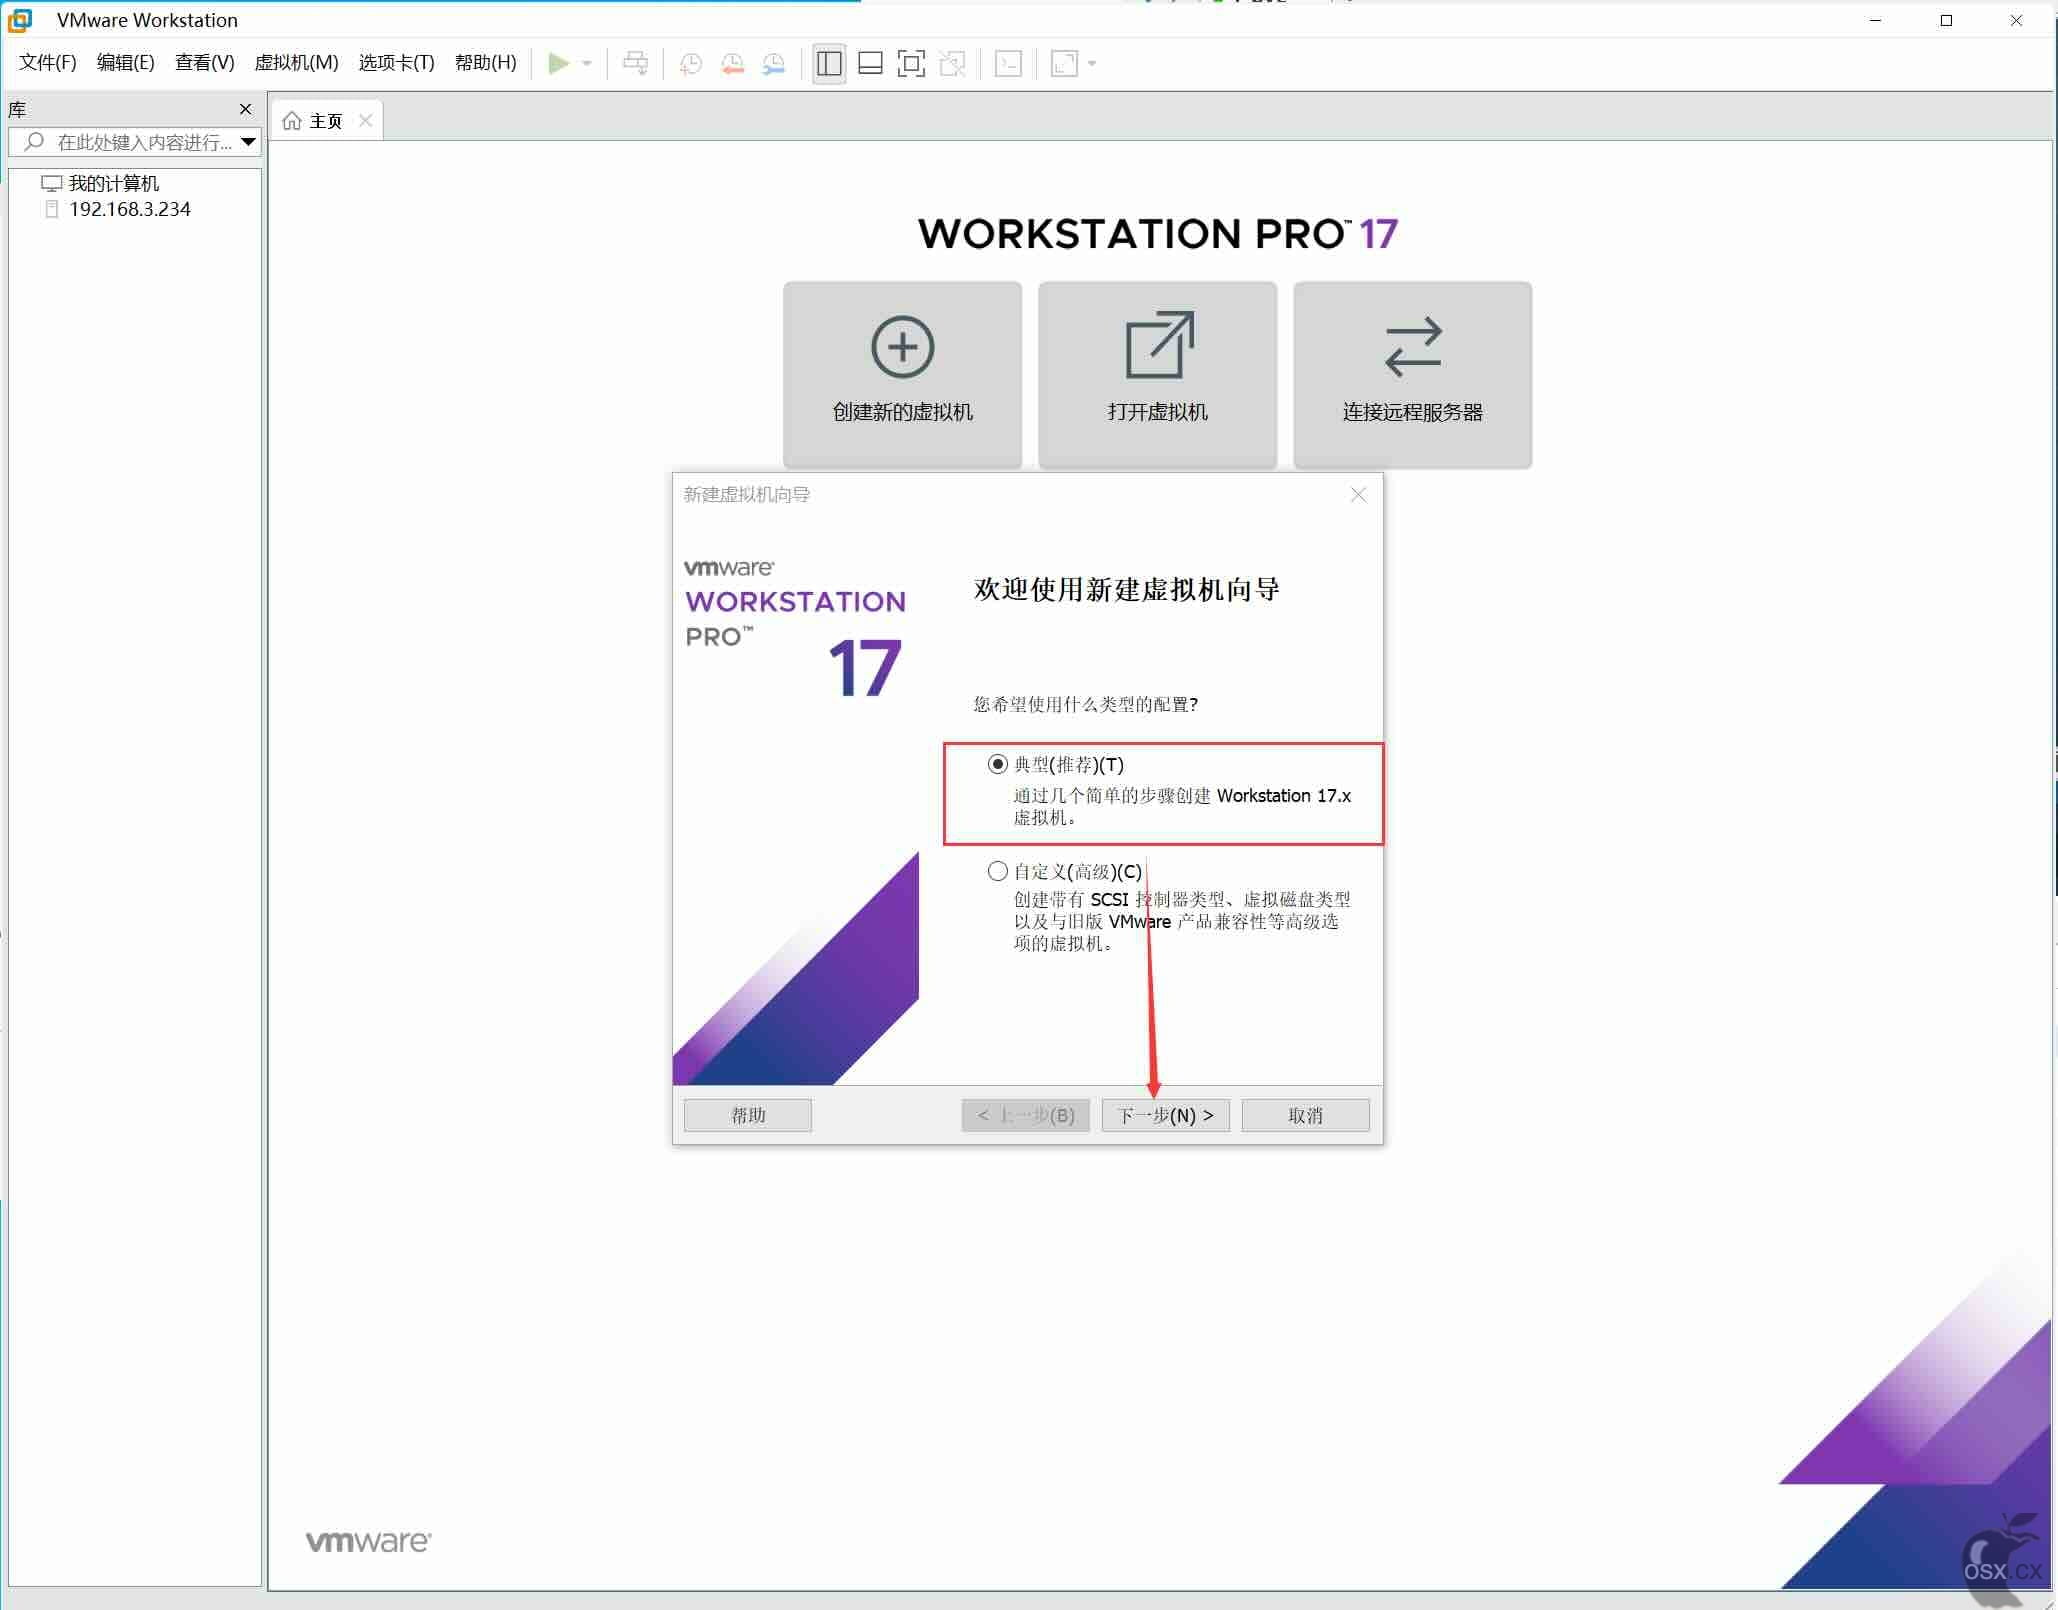Click the green power on play icon

coord(559,64)
